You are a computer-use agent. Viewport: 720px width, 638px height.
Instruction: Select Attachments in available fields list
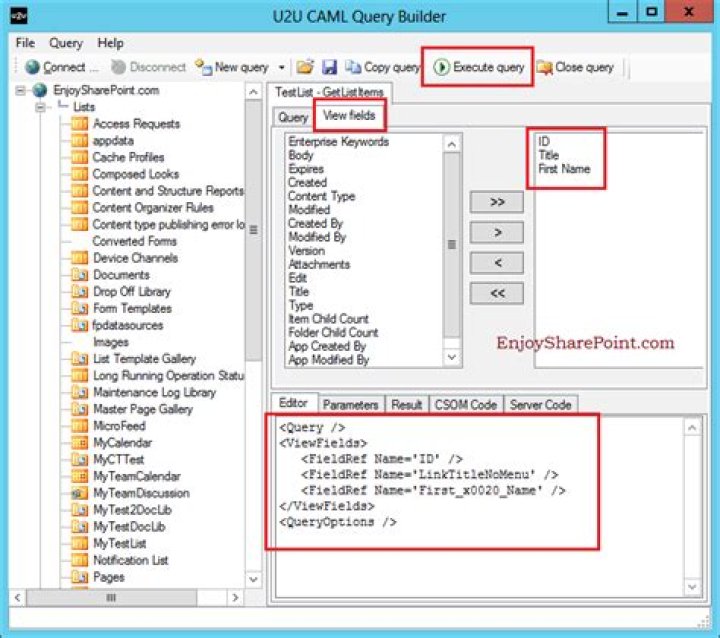point(319,264)
